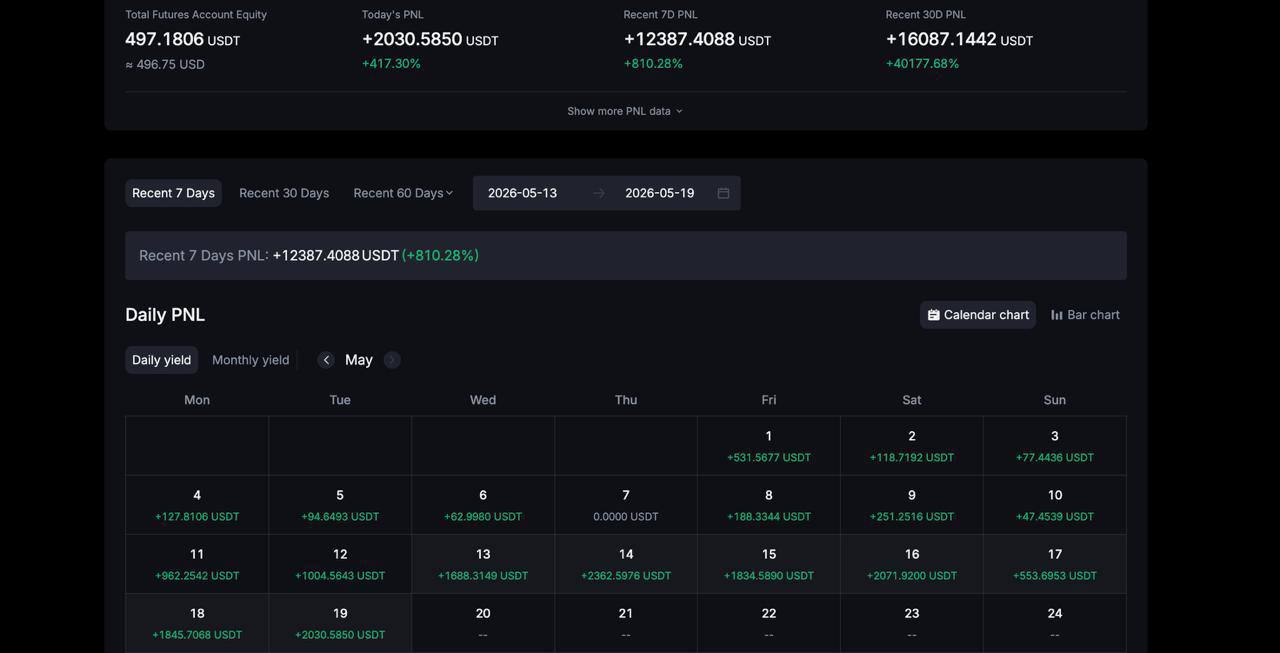The width and height of the screenshot is (1280, 653).
Task: Click the +40177.68% percentage
Action: [922, 63]
